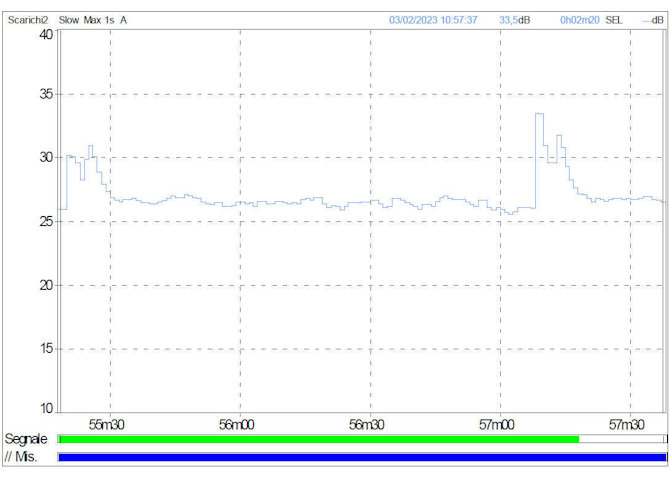Click the empty white end of Segnale bar
This screenshot has width=670, height=477.
tap(620, 439)
